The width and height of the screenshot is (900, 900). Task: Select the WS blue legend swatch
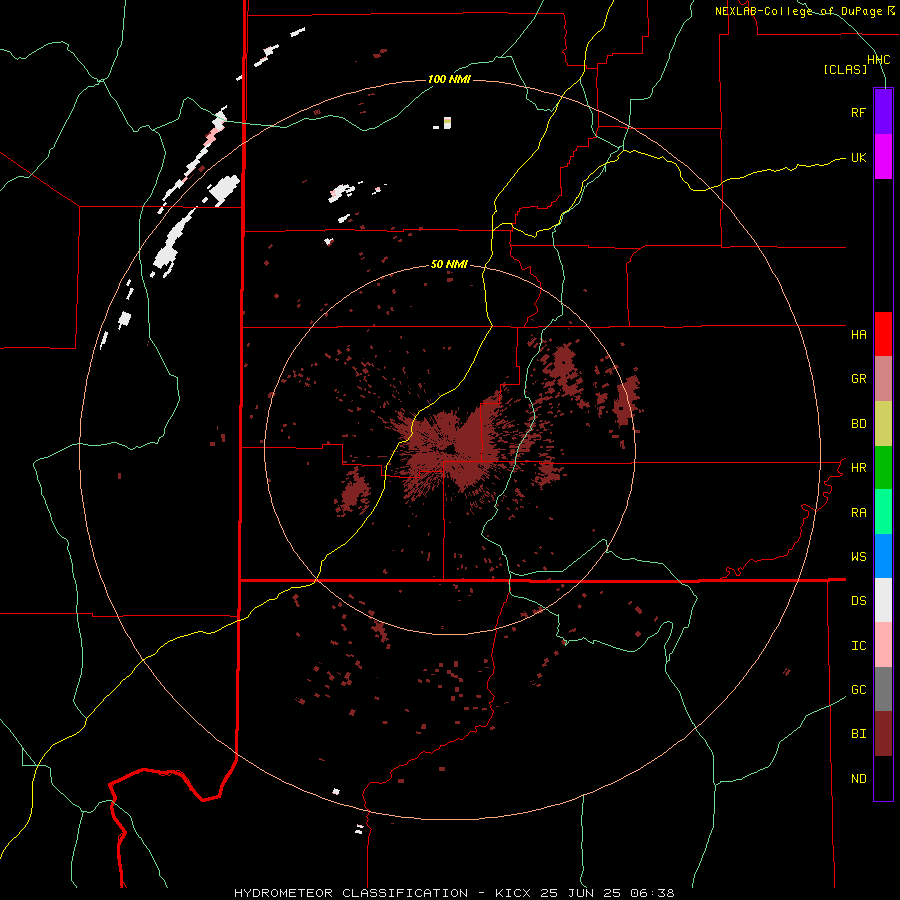click(x=883, y=556)
